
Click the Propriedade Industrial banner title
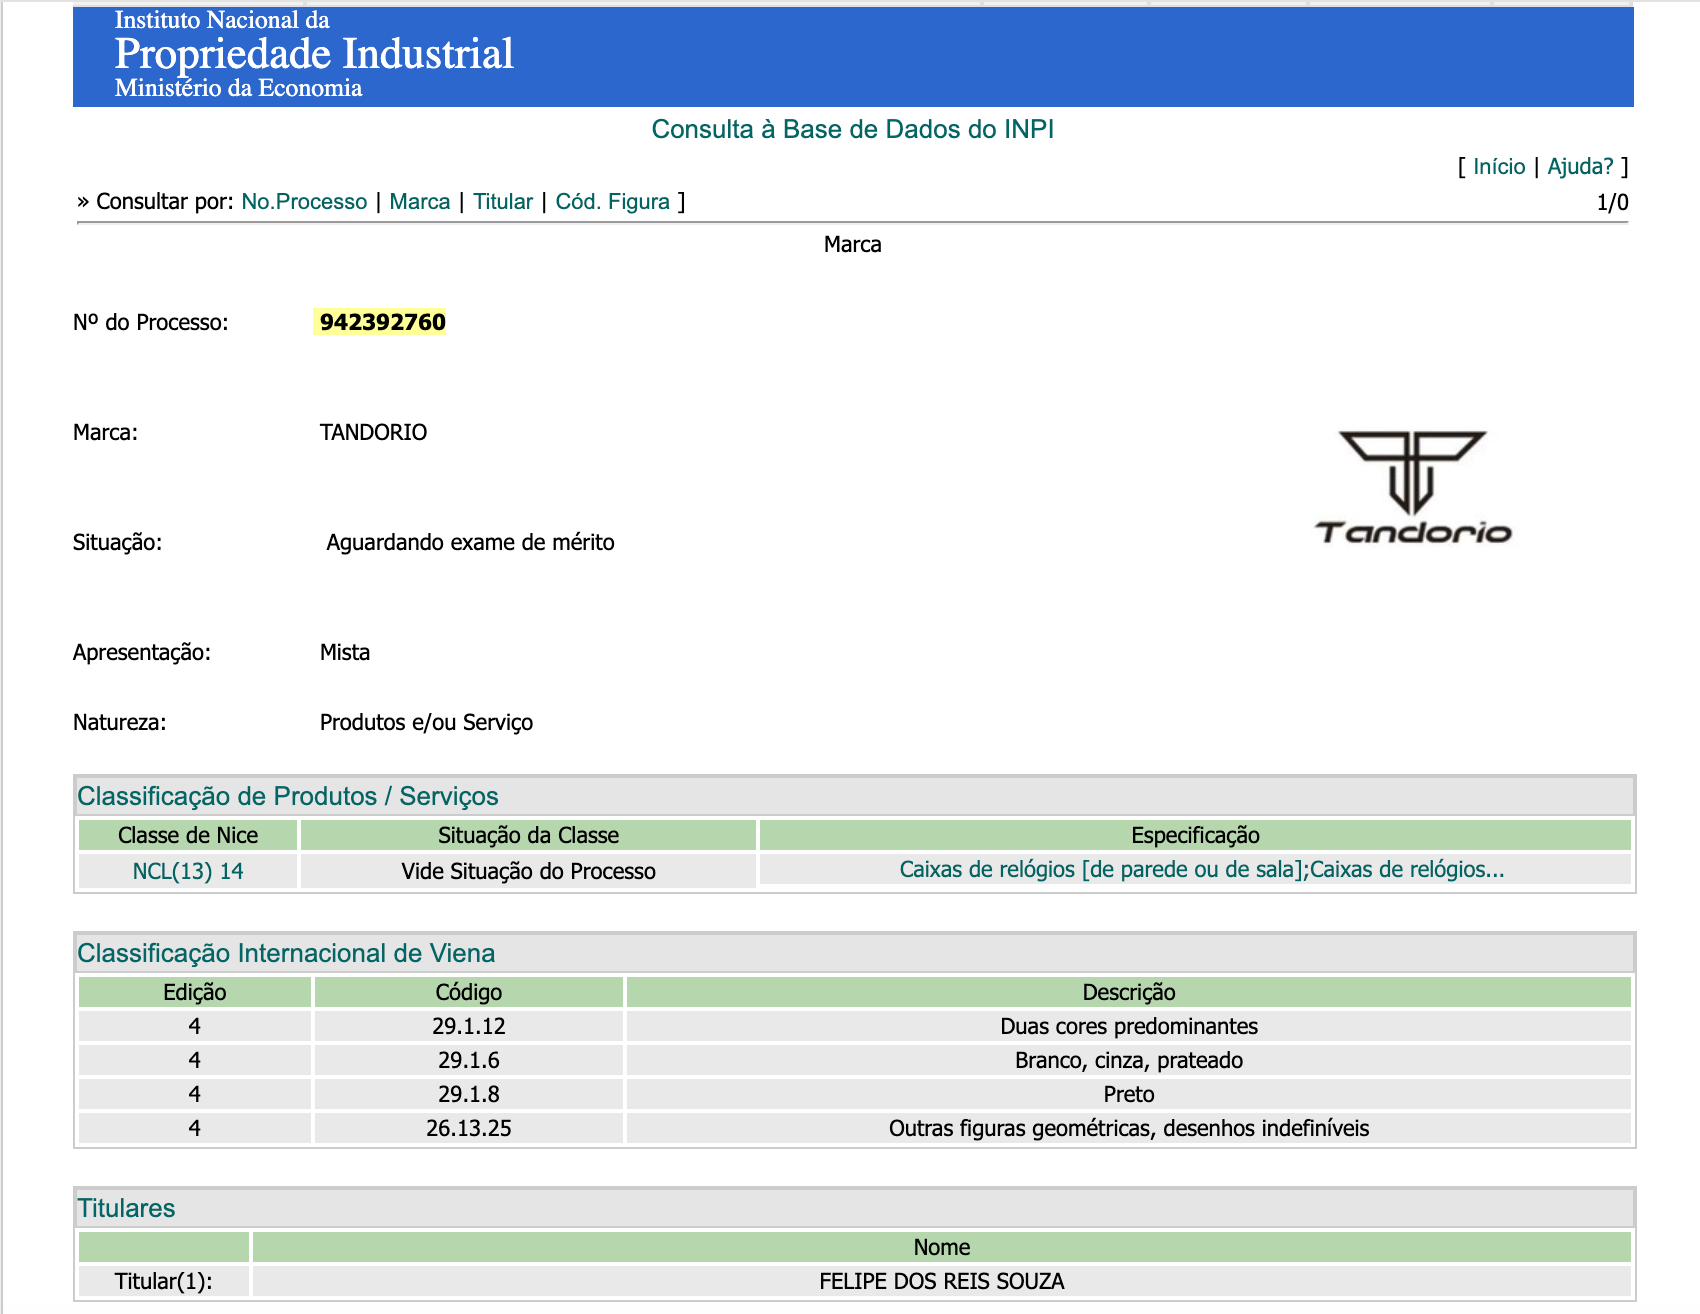[x=314, y=54]
